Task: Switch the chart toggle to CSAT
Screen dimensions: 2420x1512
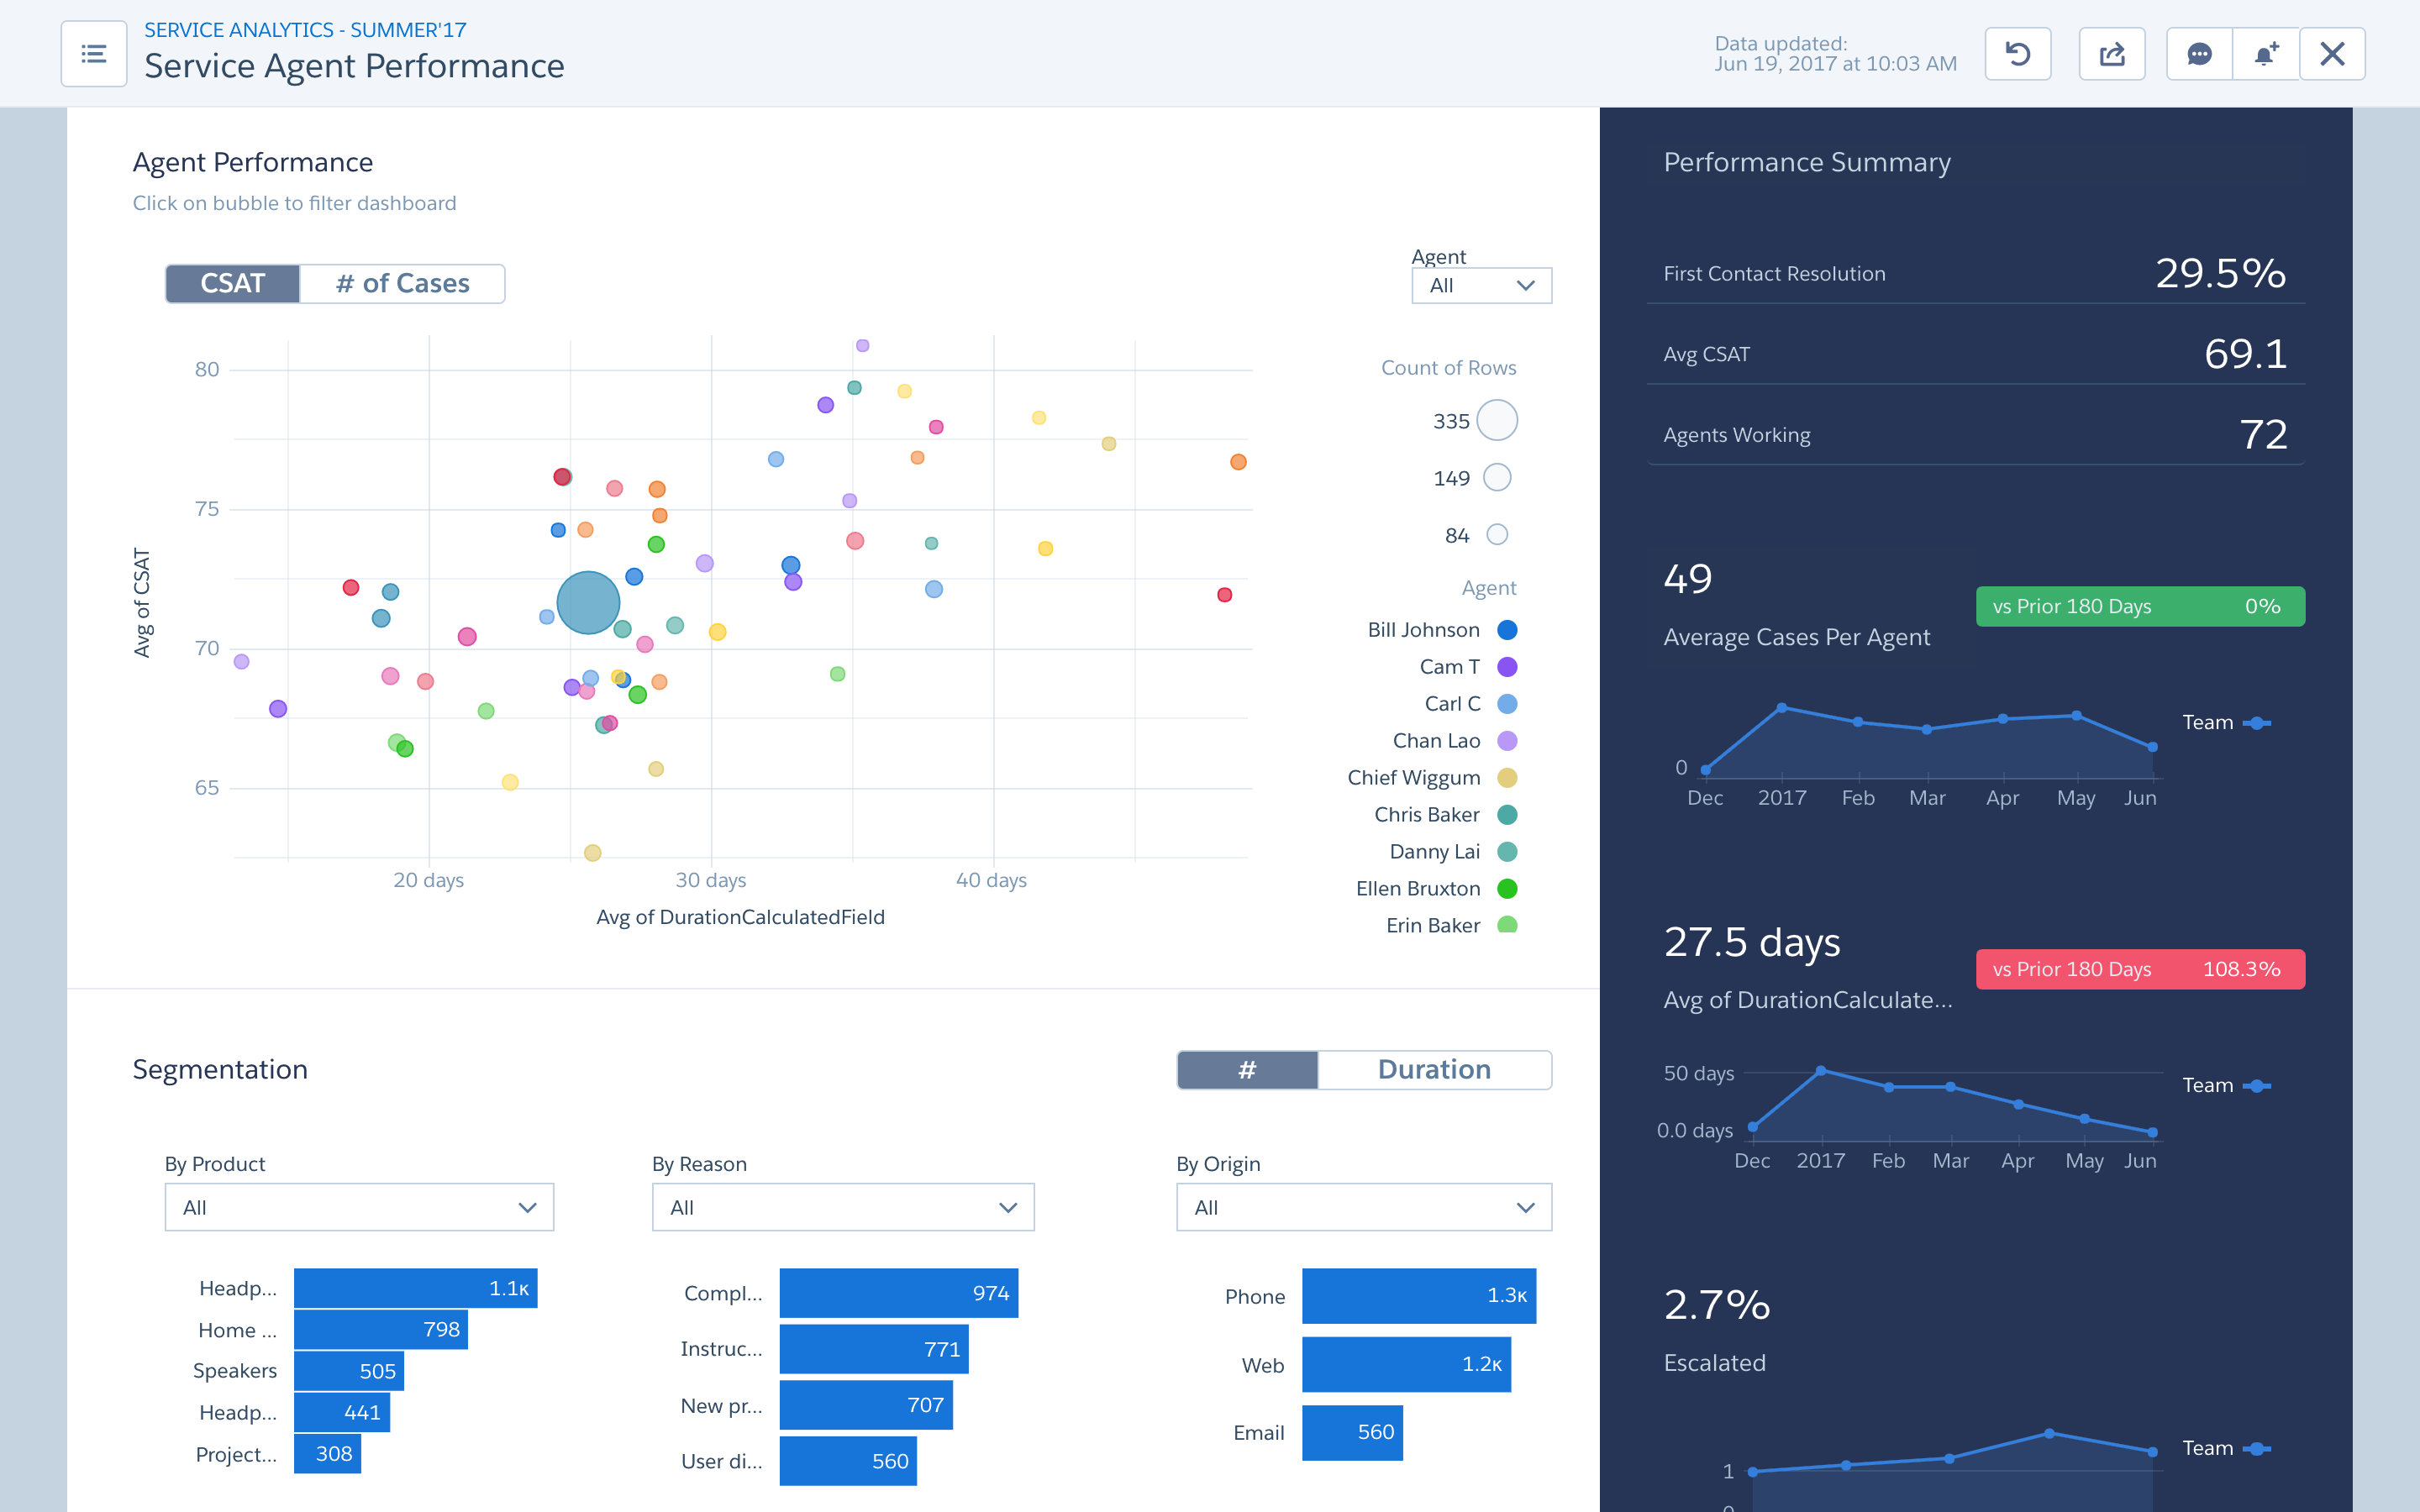Action: tap(232, 284)
